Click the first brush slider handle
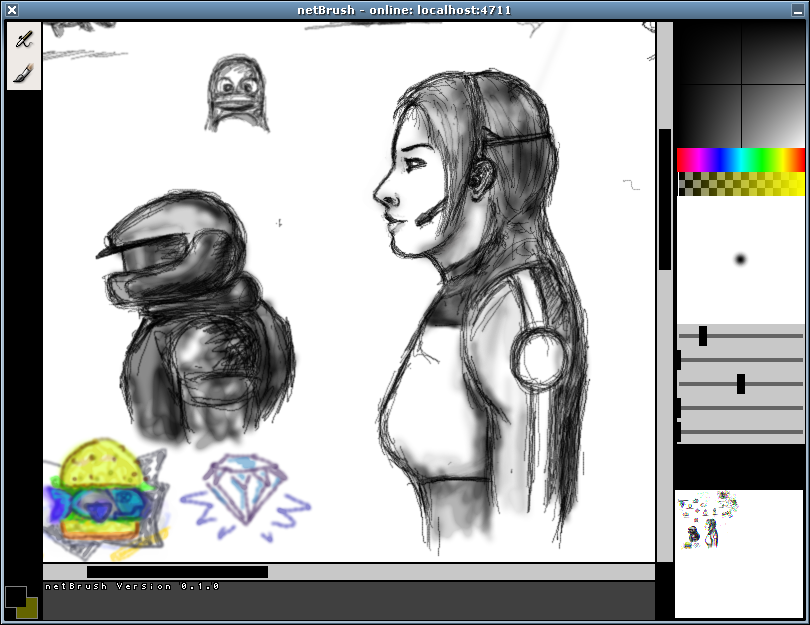 [x=703, y=336]
